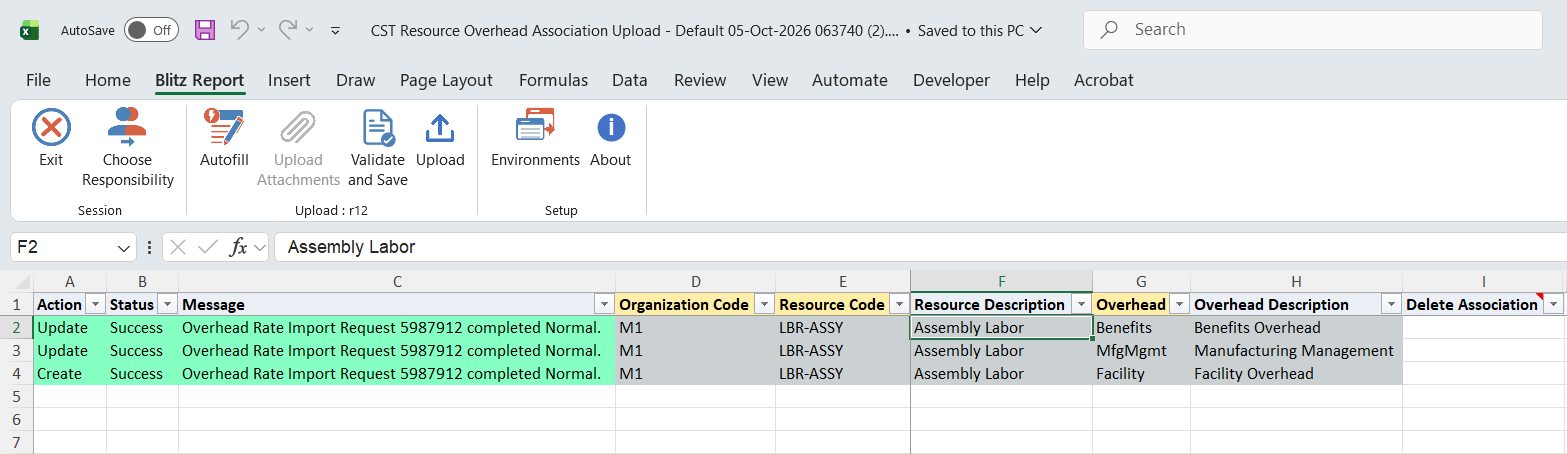Open the File tab
This screenshot has width=1567, height=454.
pos(38,80)
